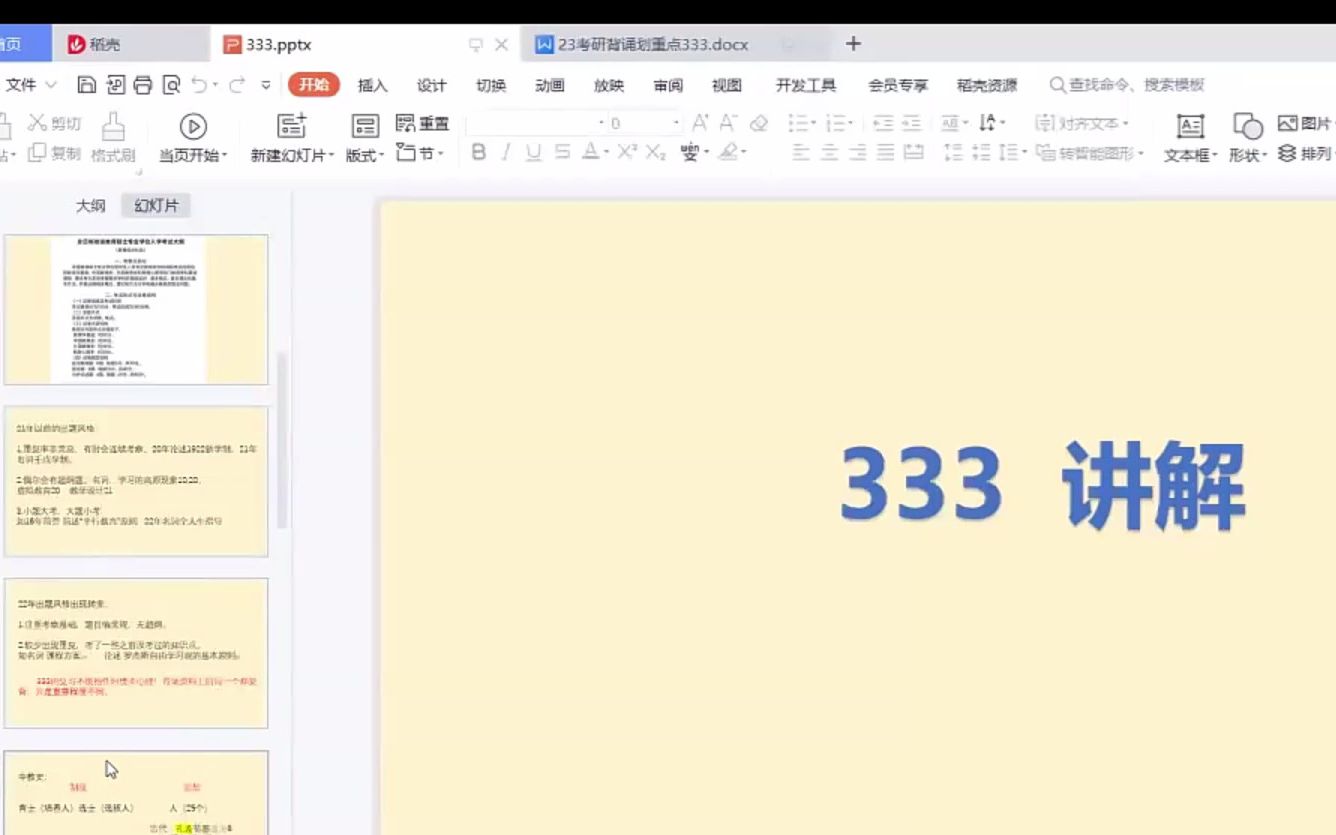Align text left icon
Screen dimensions: 1336x835
[x=801, y=152]
